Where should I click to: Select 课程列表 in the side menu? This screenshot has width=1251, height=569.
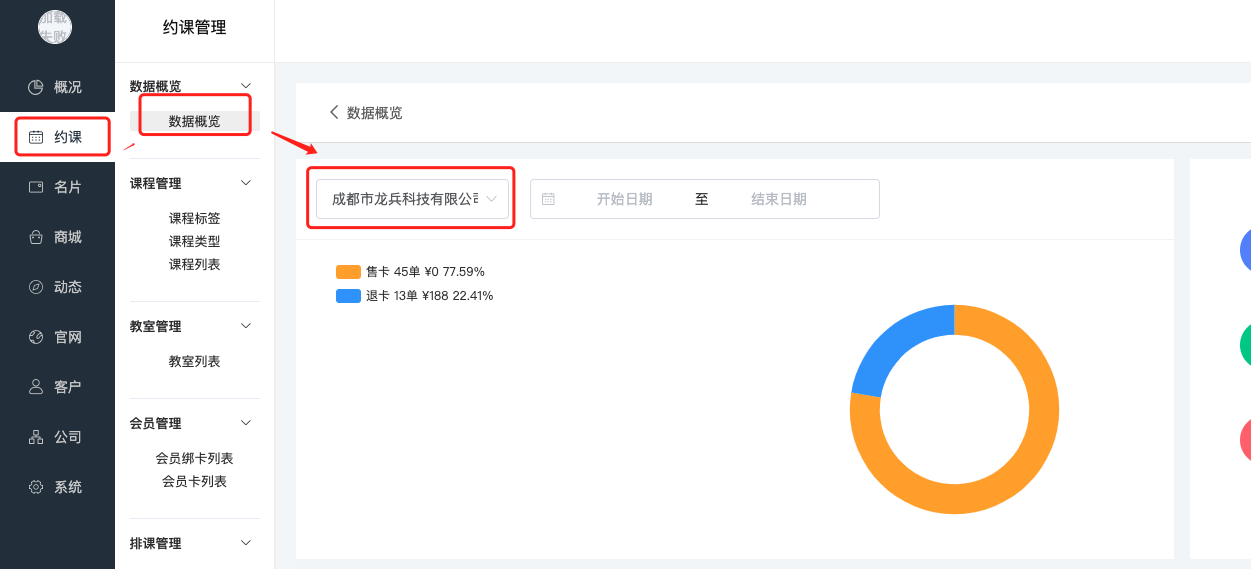pyautogui.click(x=194, y=264)
